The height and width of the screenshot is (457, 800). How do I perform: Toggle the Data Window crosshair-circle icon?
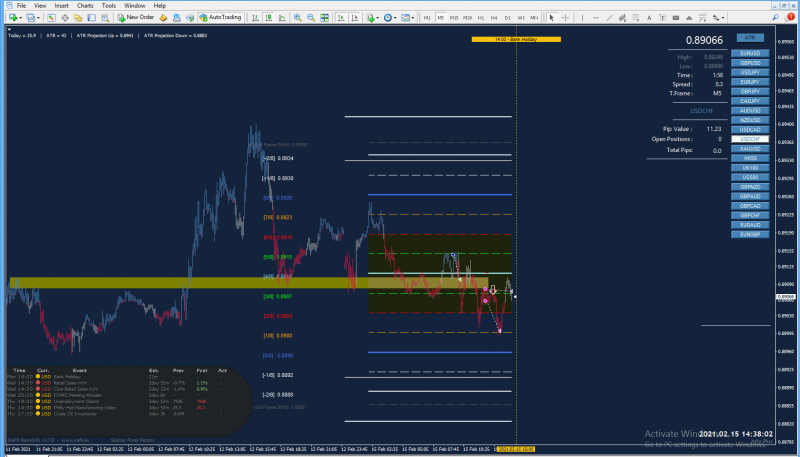[x=65, y=17]
